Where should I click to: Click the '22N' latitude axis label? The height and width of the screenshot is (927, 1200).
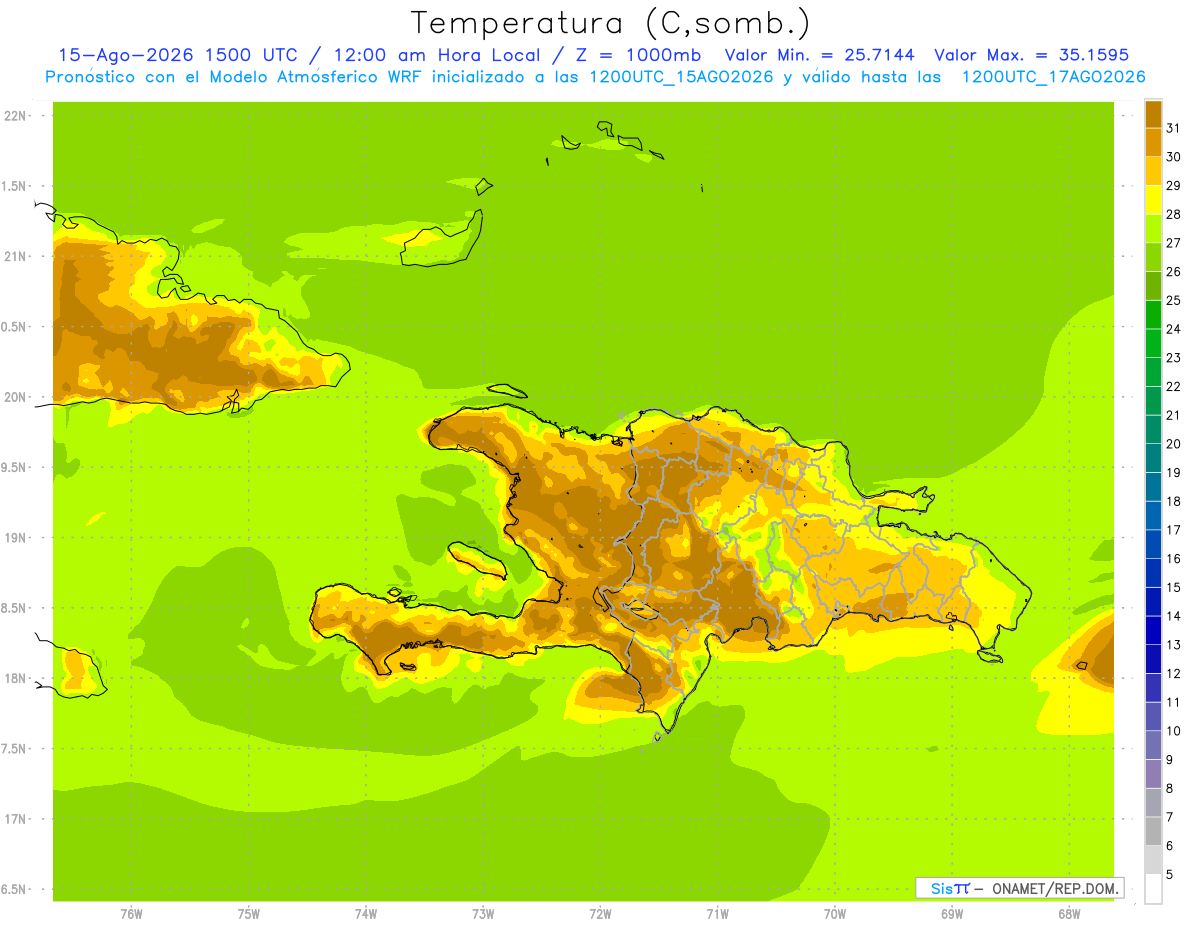[16, 116]
